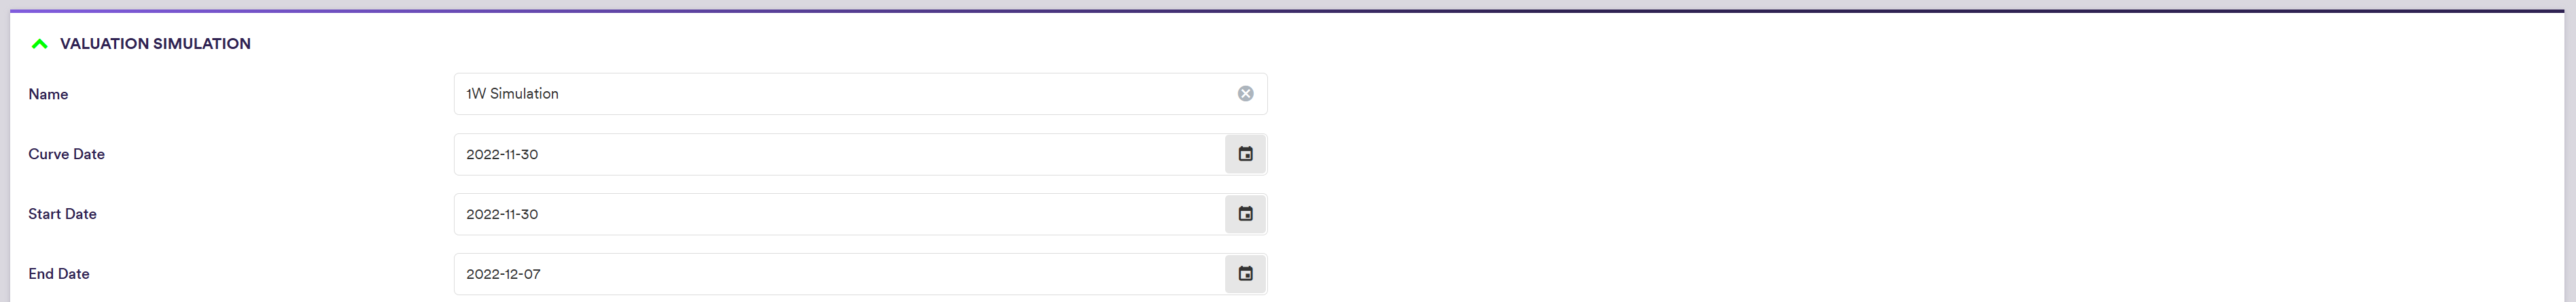Screen dimensions: 2576x302
Task: Click the 2022-11-30 value in Start Date
Action: 502,214
